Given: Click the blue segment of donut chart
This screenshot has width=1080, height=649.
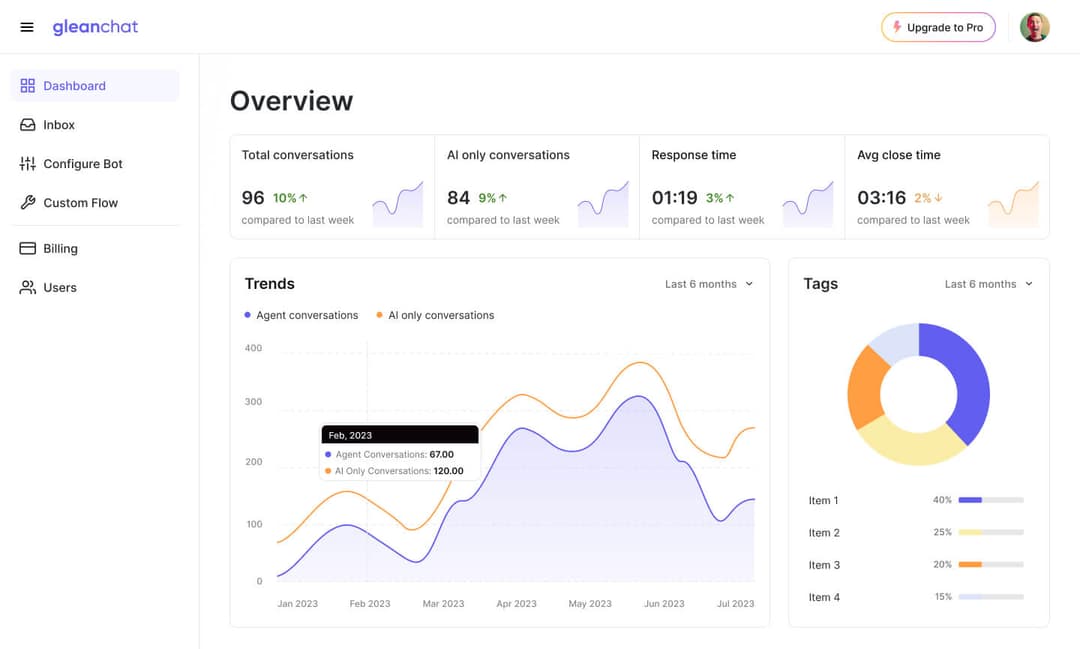Looking at the screenshot, I should [966, 380].
